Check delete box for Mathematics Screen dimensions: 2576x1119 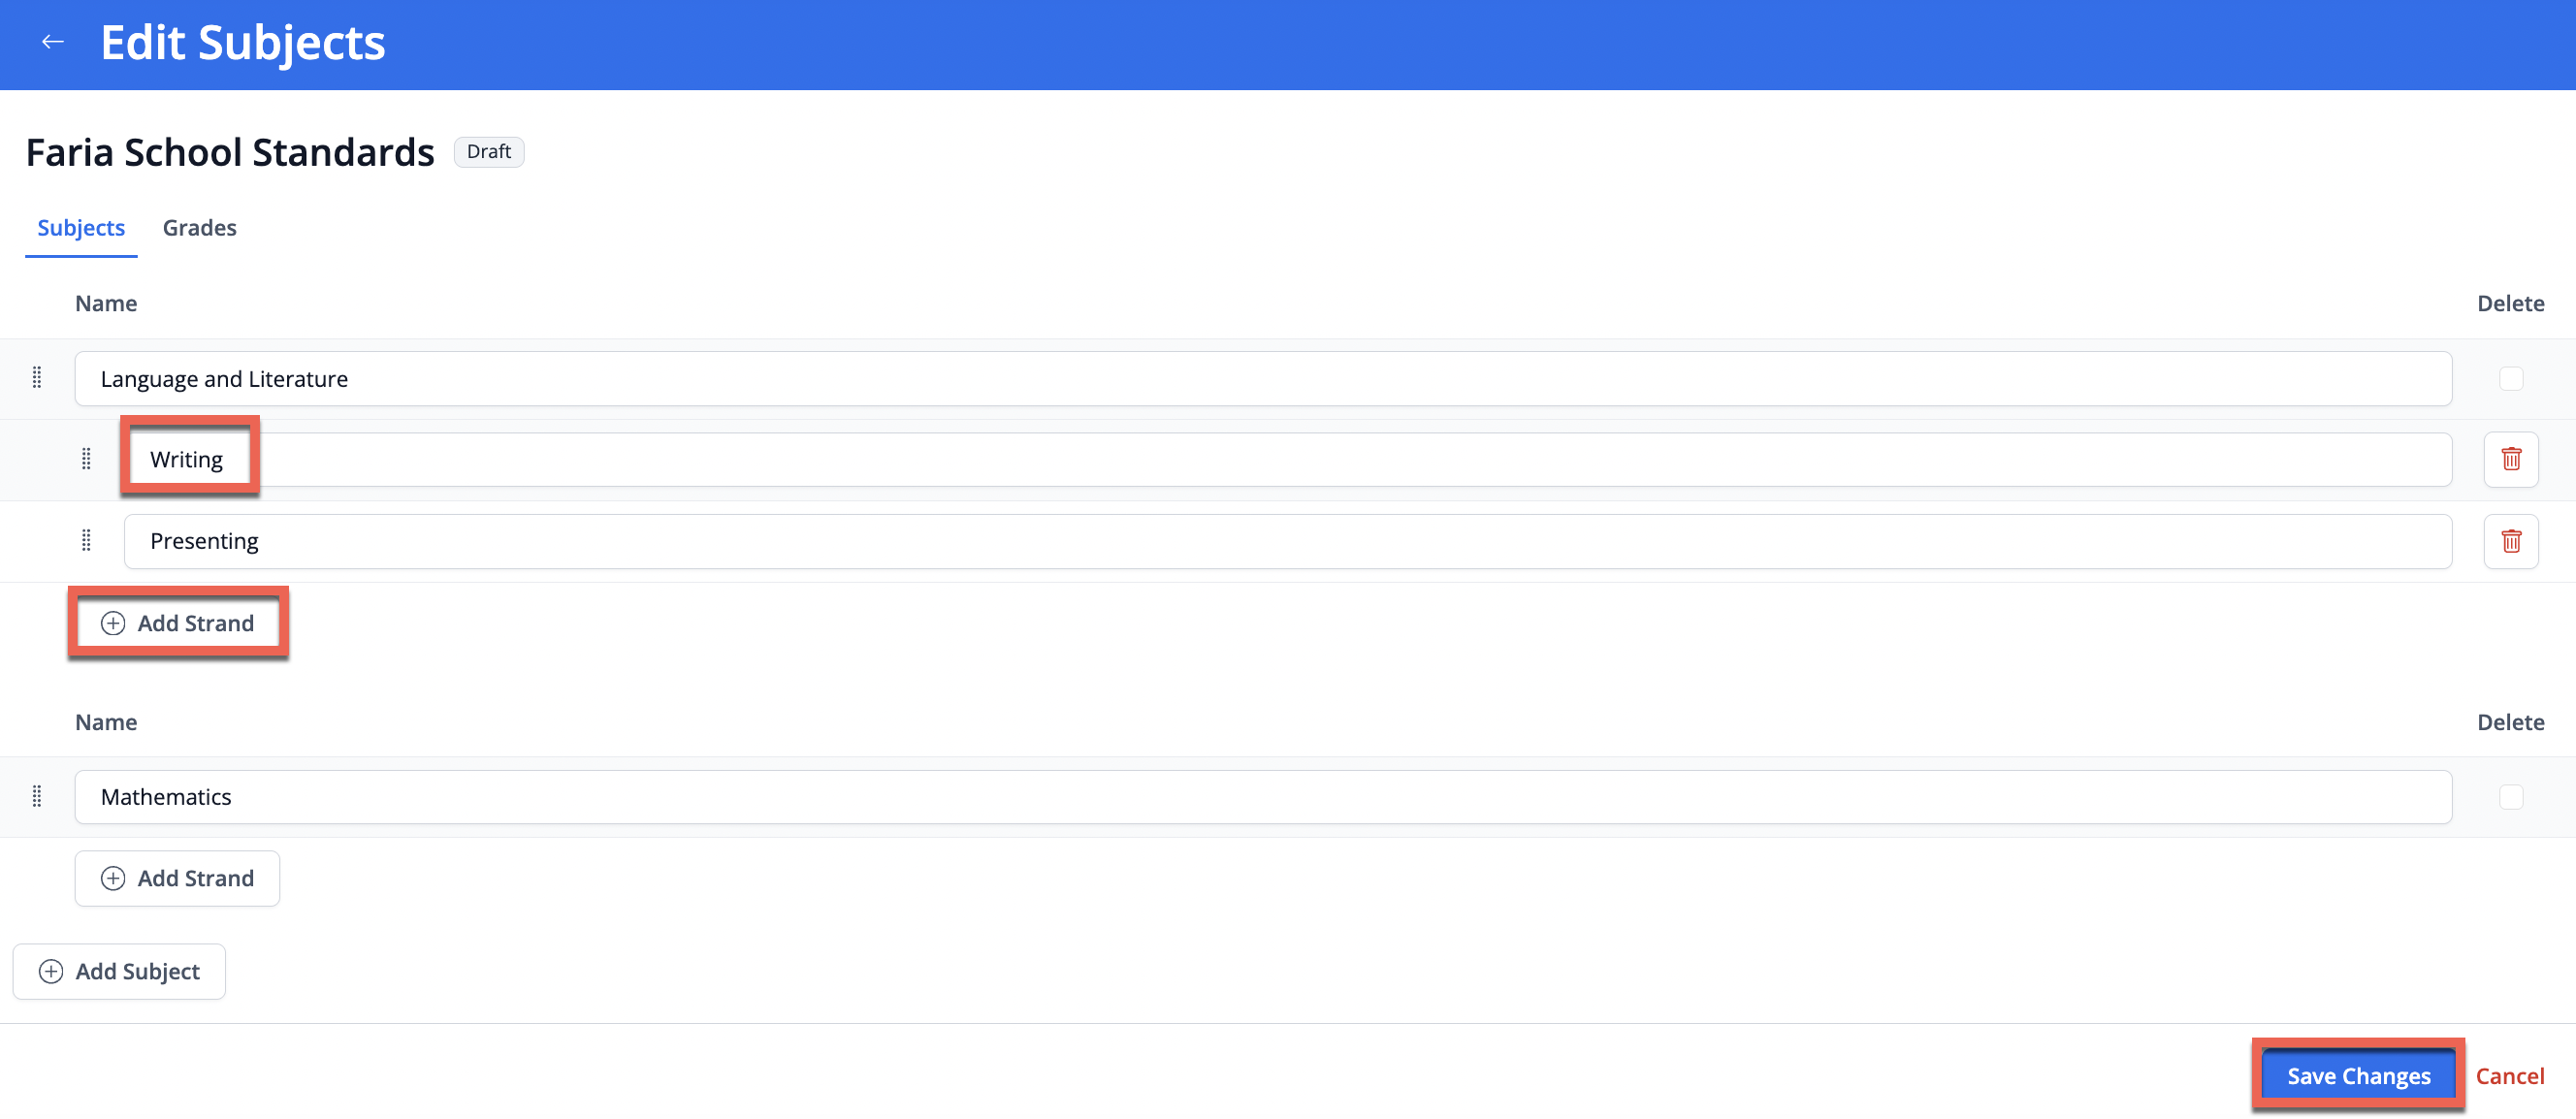click(x=2510, y=796)
